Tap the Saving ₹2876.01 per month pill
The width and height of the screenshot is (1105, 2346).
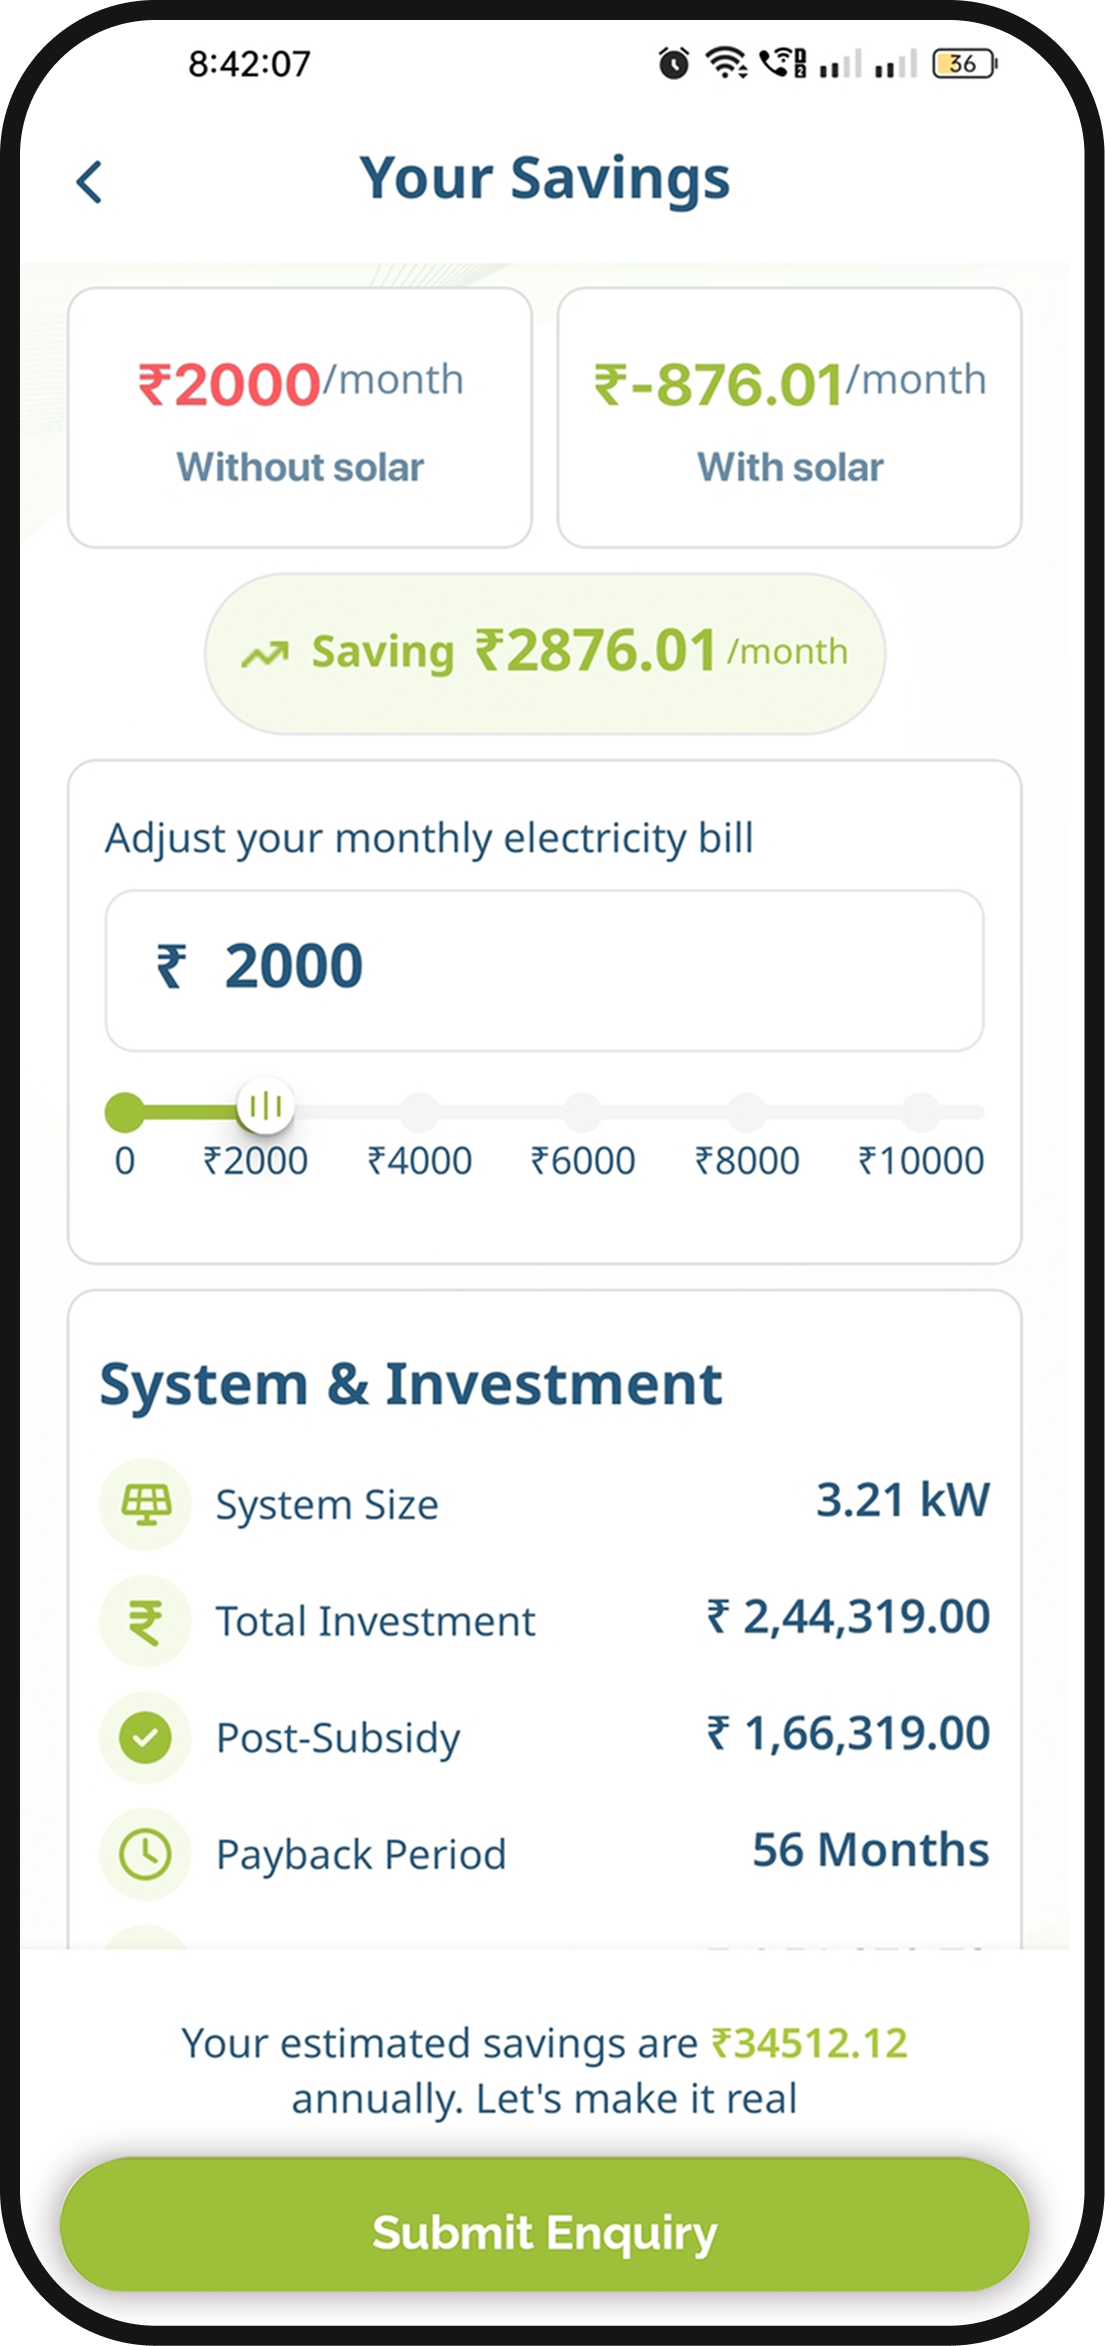(545, 653)
